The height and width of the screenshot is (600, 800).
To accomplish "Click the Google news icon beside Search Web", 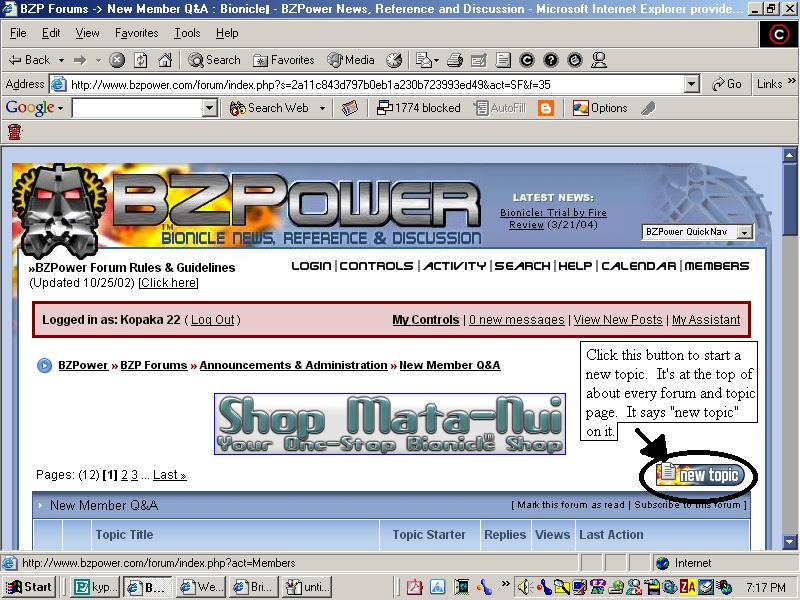I will 349,108.
